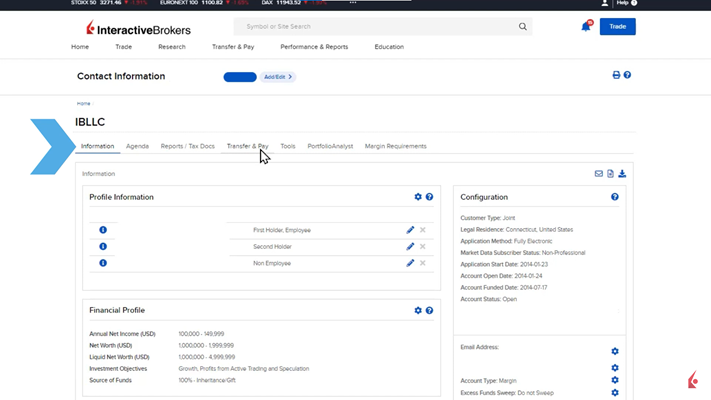The image size is (711, 400).
Task: Open the Performance & Reports menu
Action: (314, 47)
